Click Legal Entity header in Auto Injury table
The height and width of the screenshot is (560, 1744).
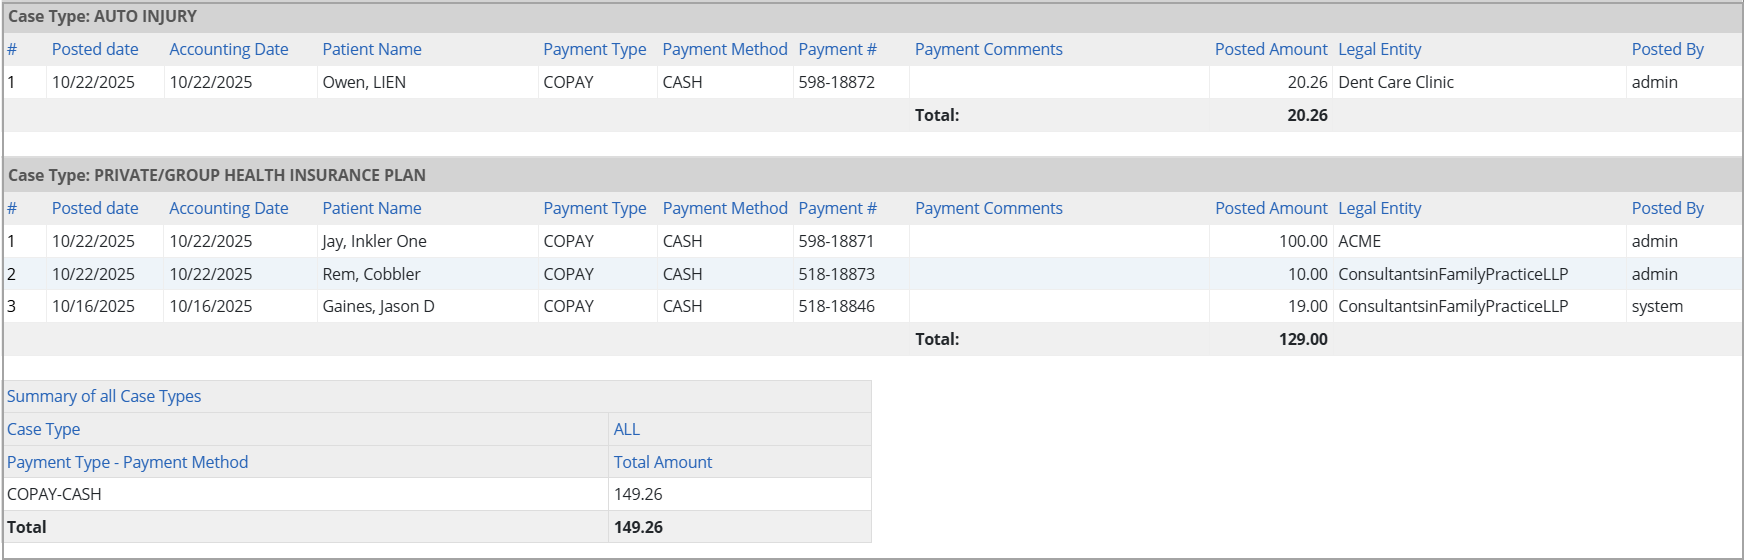coord(1379,49)
